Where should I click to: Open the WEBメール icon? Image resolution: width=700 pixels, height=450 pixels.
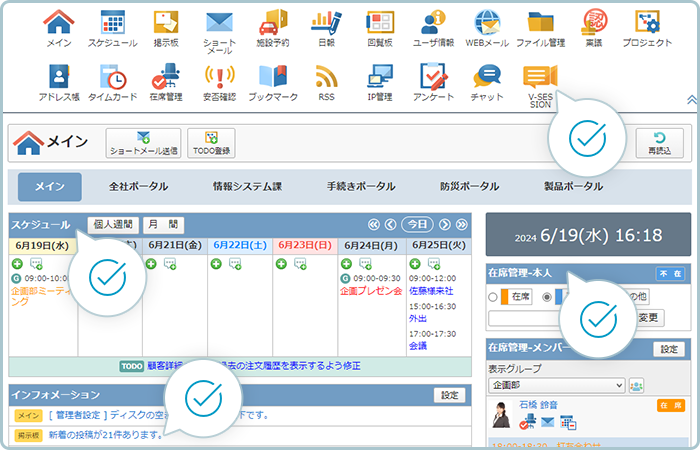[487, 27]
